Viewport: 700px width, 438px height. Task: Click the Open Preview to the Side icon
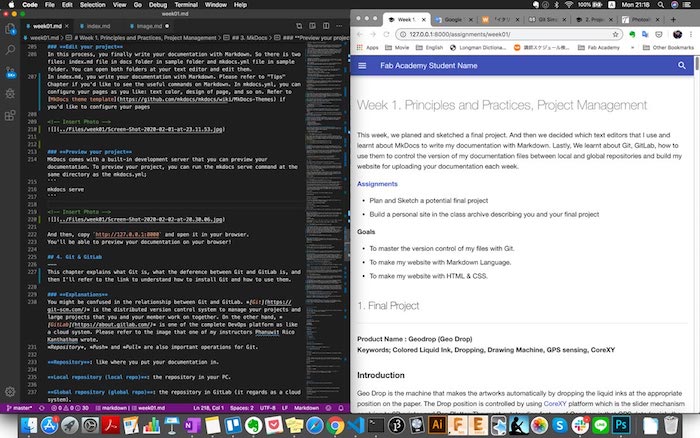(x=312, y=26)
